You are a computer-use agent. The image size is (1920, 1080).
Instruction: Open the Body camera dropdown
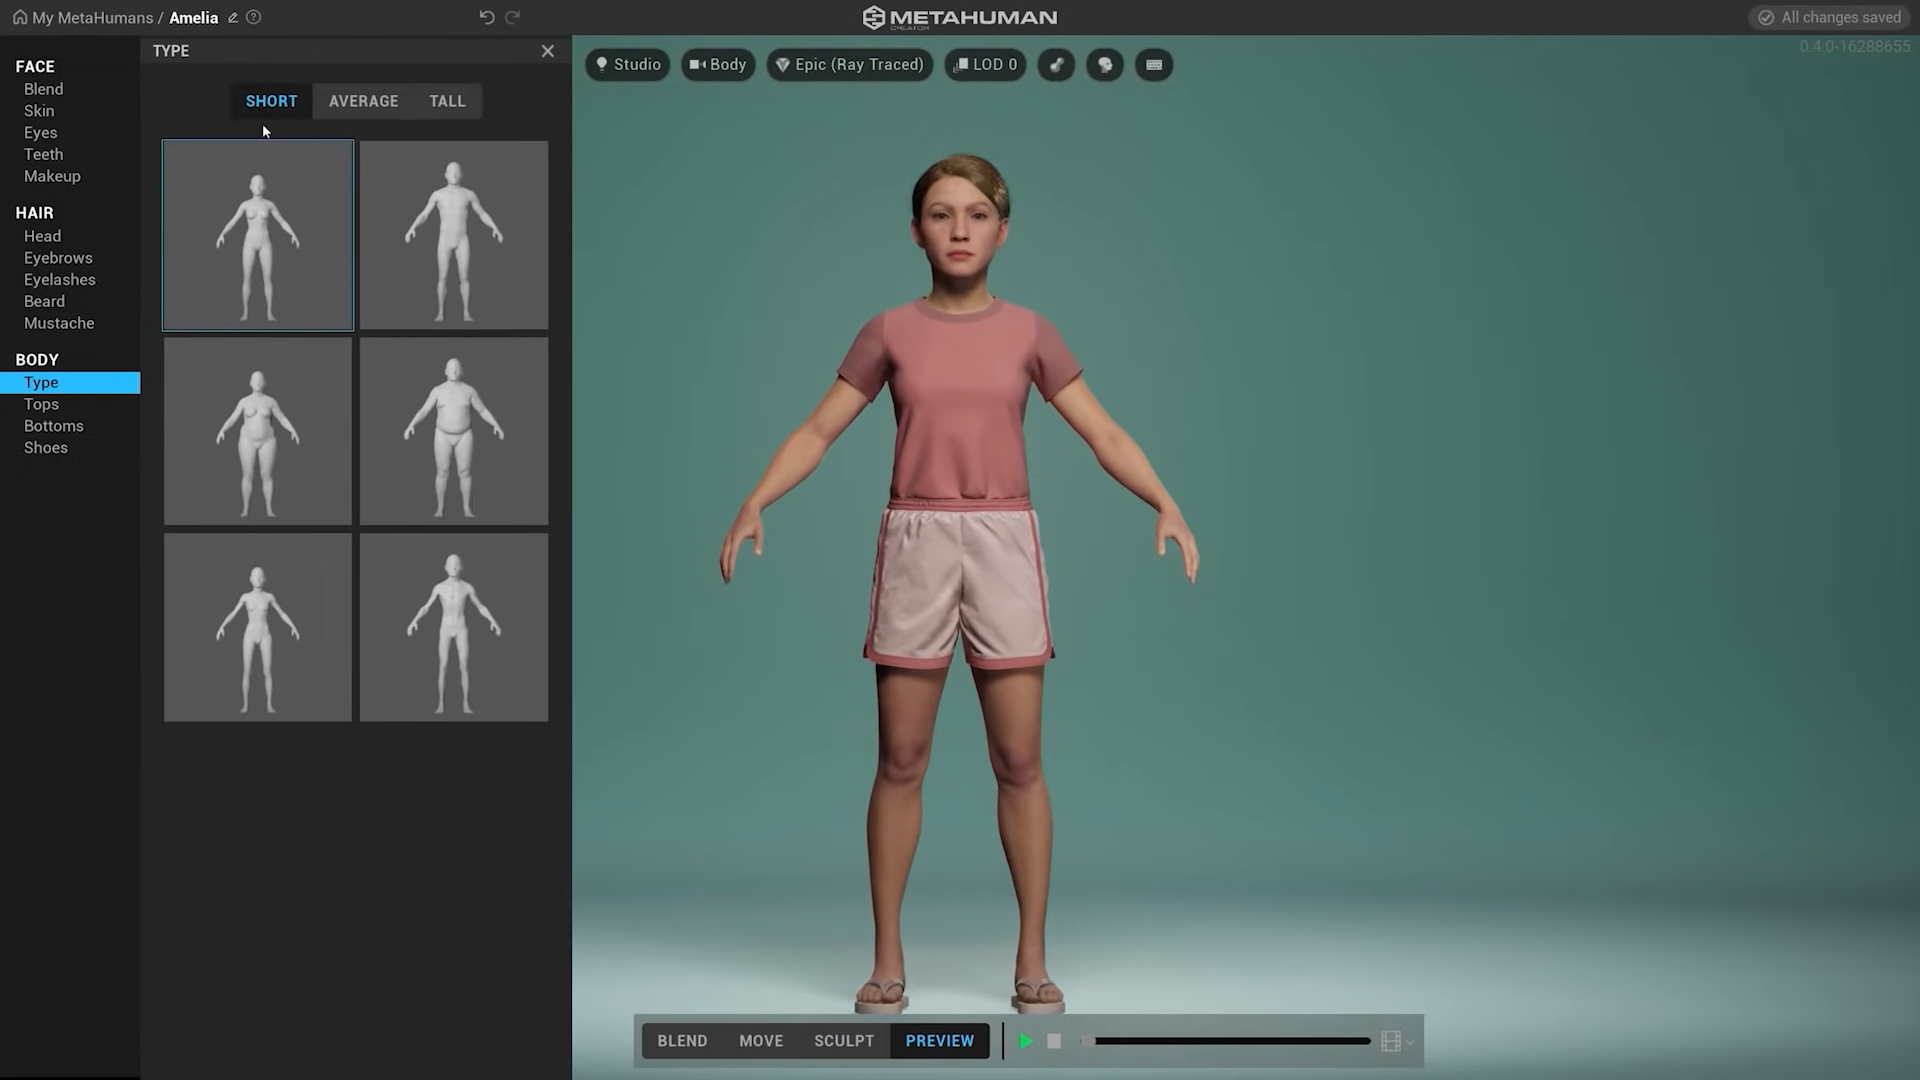tap(718, 65)
